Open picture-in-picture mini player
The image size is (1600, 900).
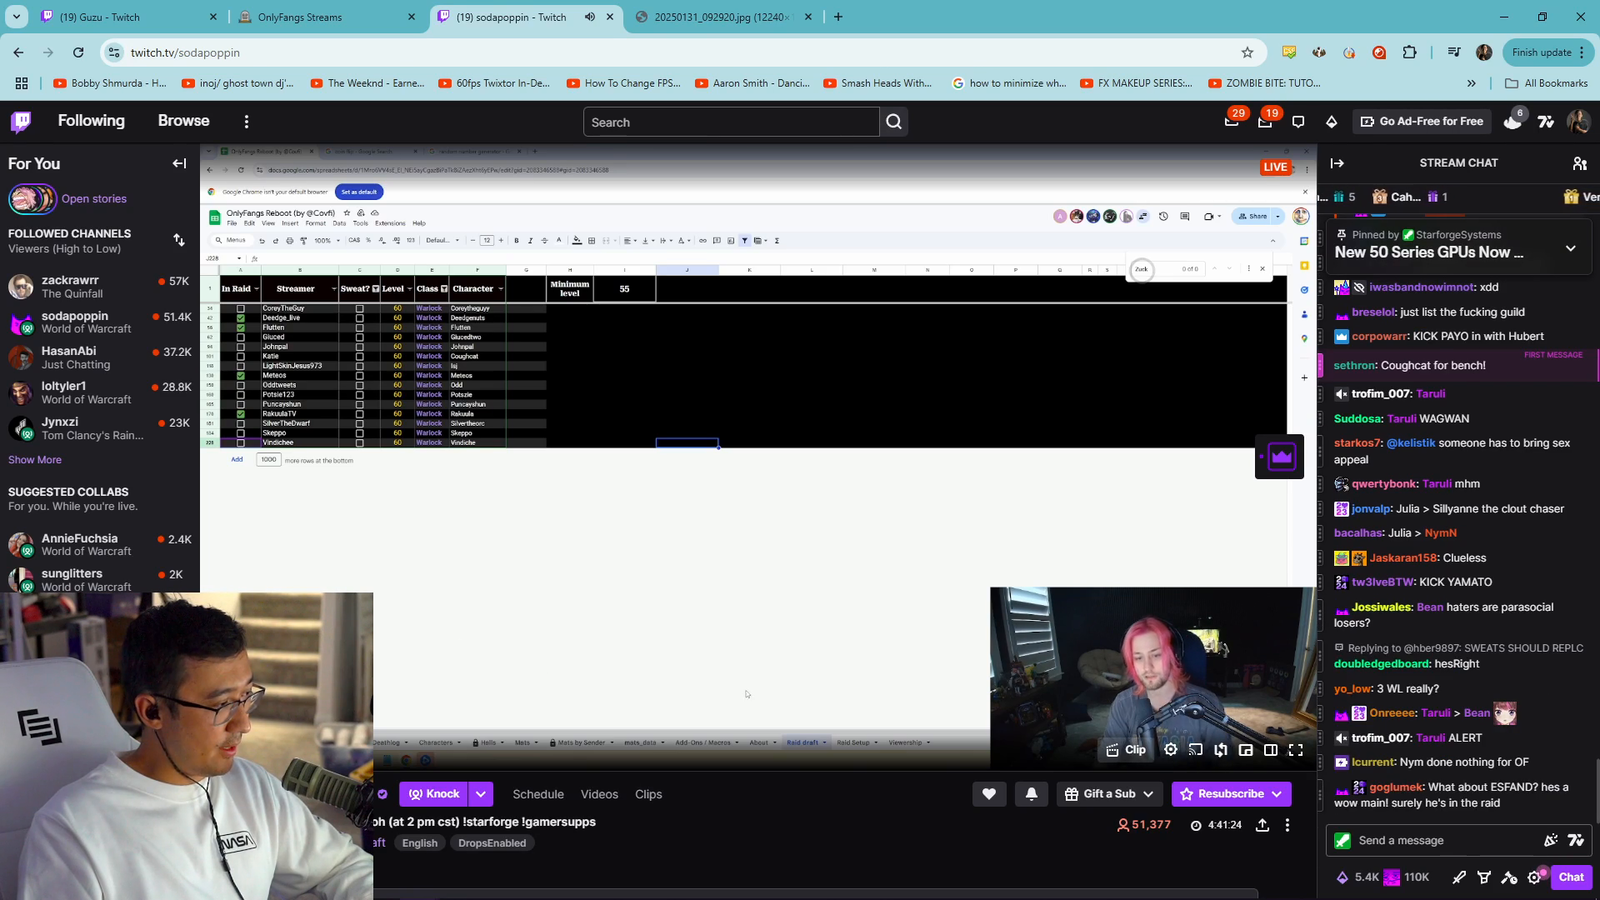[1246, 749]
